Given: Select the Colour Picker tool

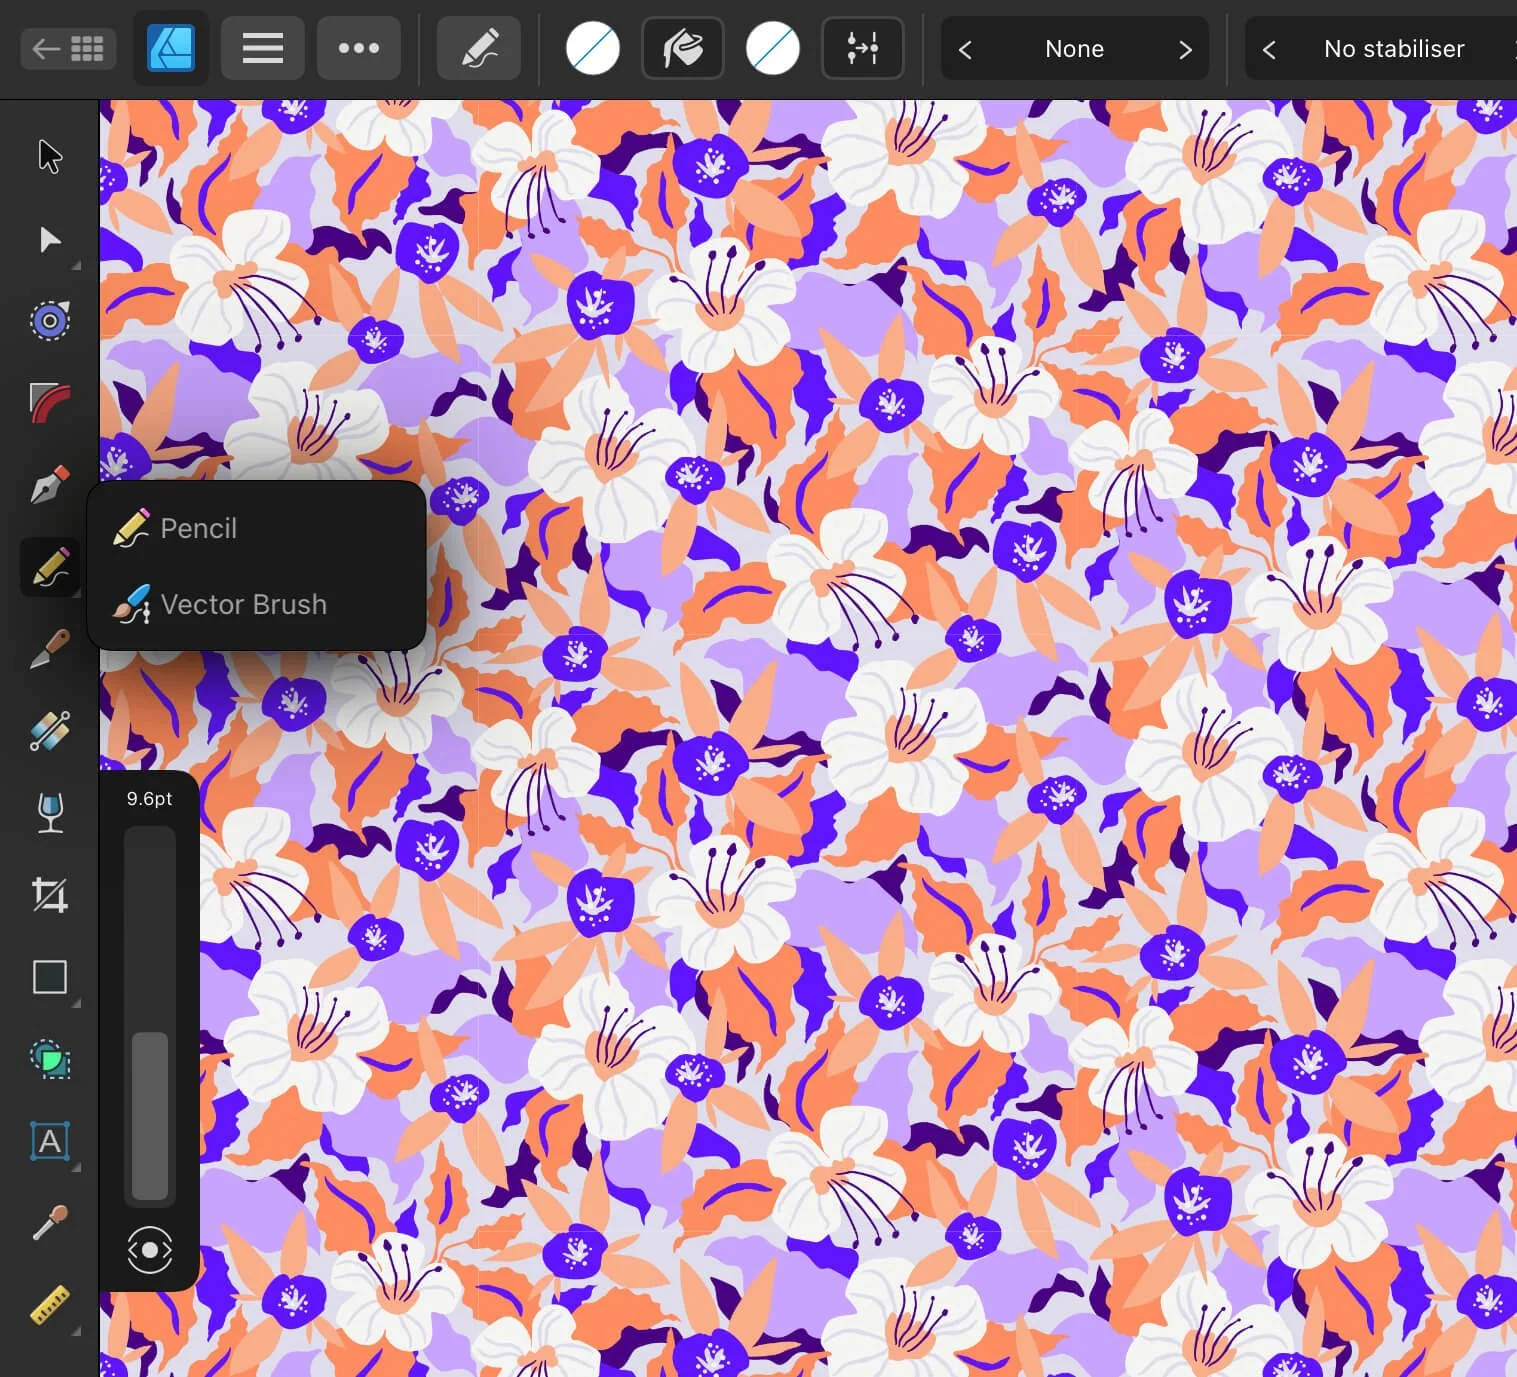Looking at the screenshot, I should coord(49,1223).
